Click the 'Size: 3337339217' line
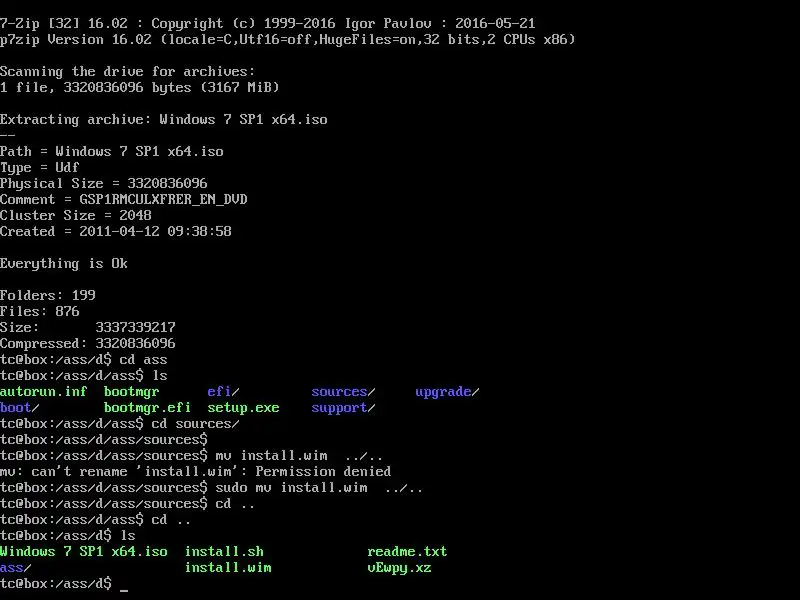 tap(88, 328)
